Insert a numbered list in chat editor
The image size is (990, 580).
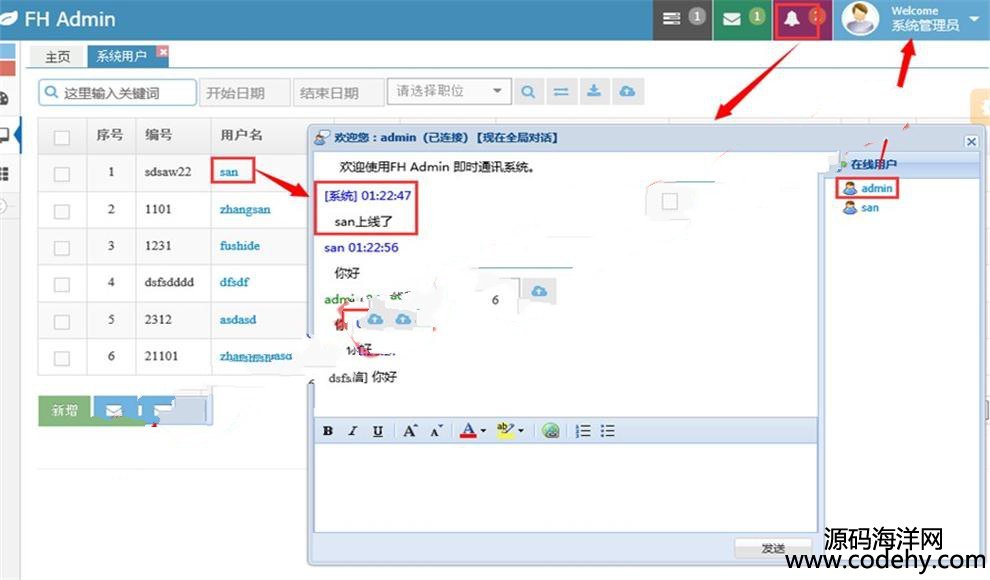583,431
